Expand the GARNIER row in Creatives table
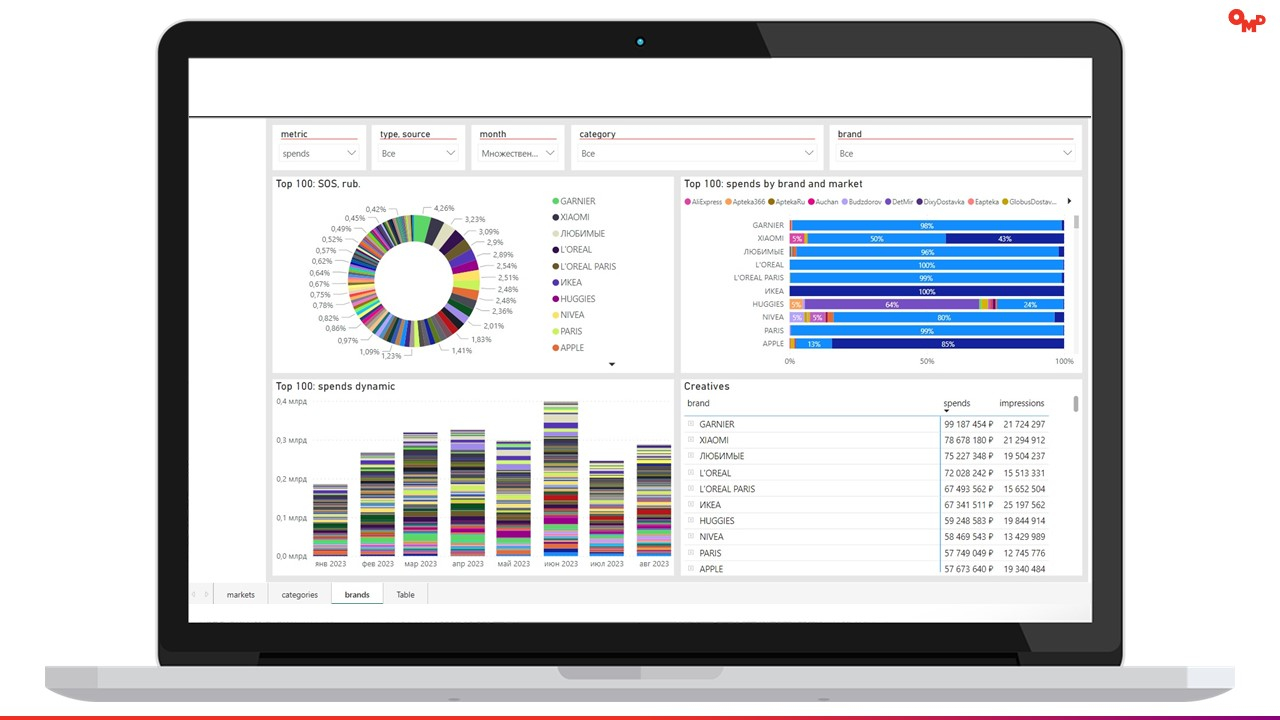 [690, 424]
